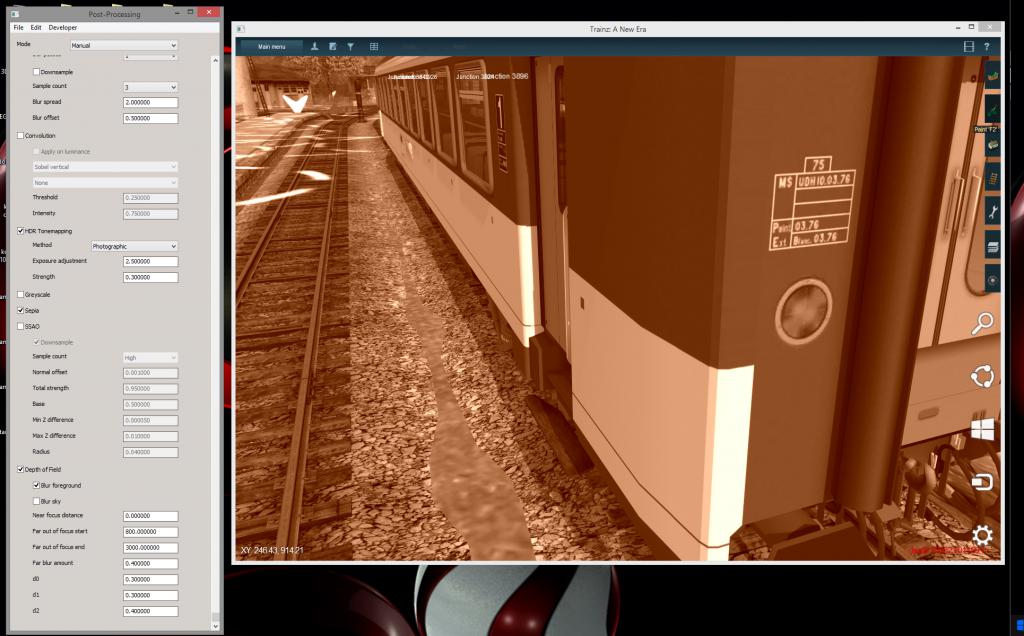This screenshot has height=636, width=1024.
Task: Click the Blur spread value field
Action: point(150,103)
